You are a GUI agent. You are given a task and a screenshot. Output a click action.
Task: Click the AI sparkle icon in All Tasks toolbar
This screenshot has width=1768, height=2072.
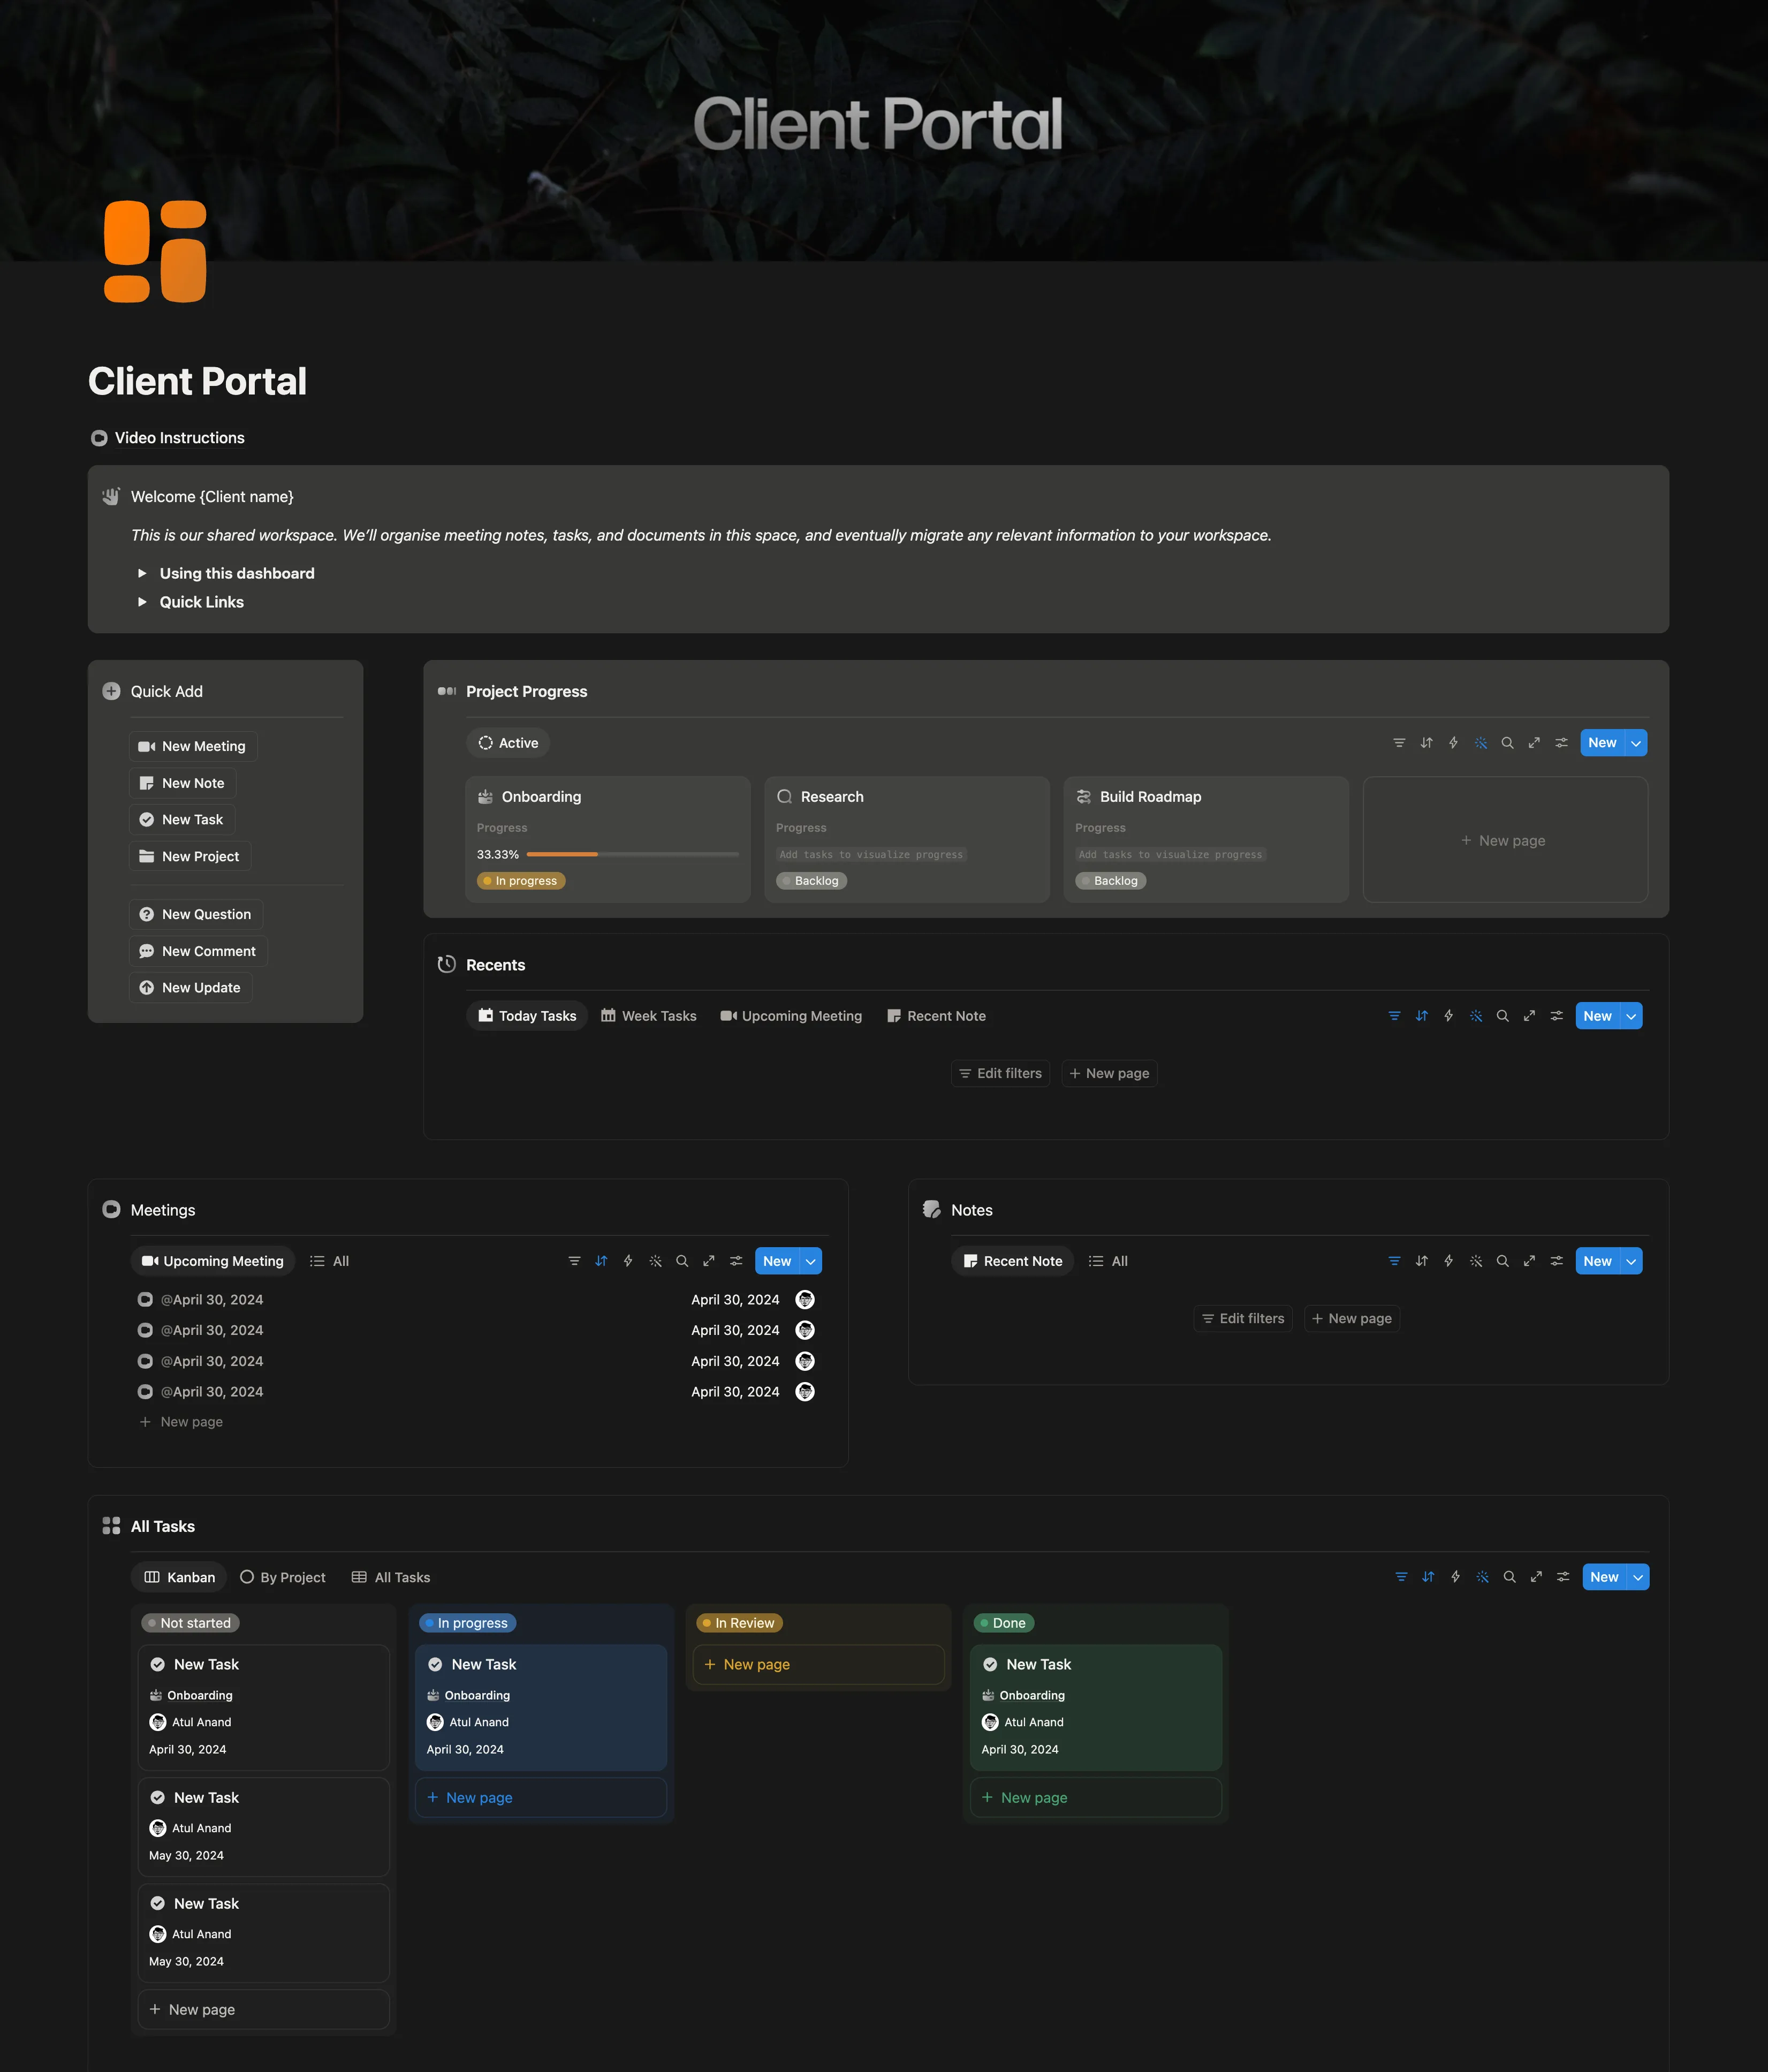point(1482,1577)
